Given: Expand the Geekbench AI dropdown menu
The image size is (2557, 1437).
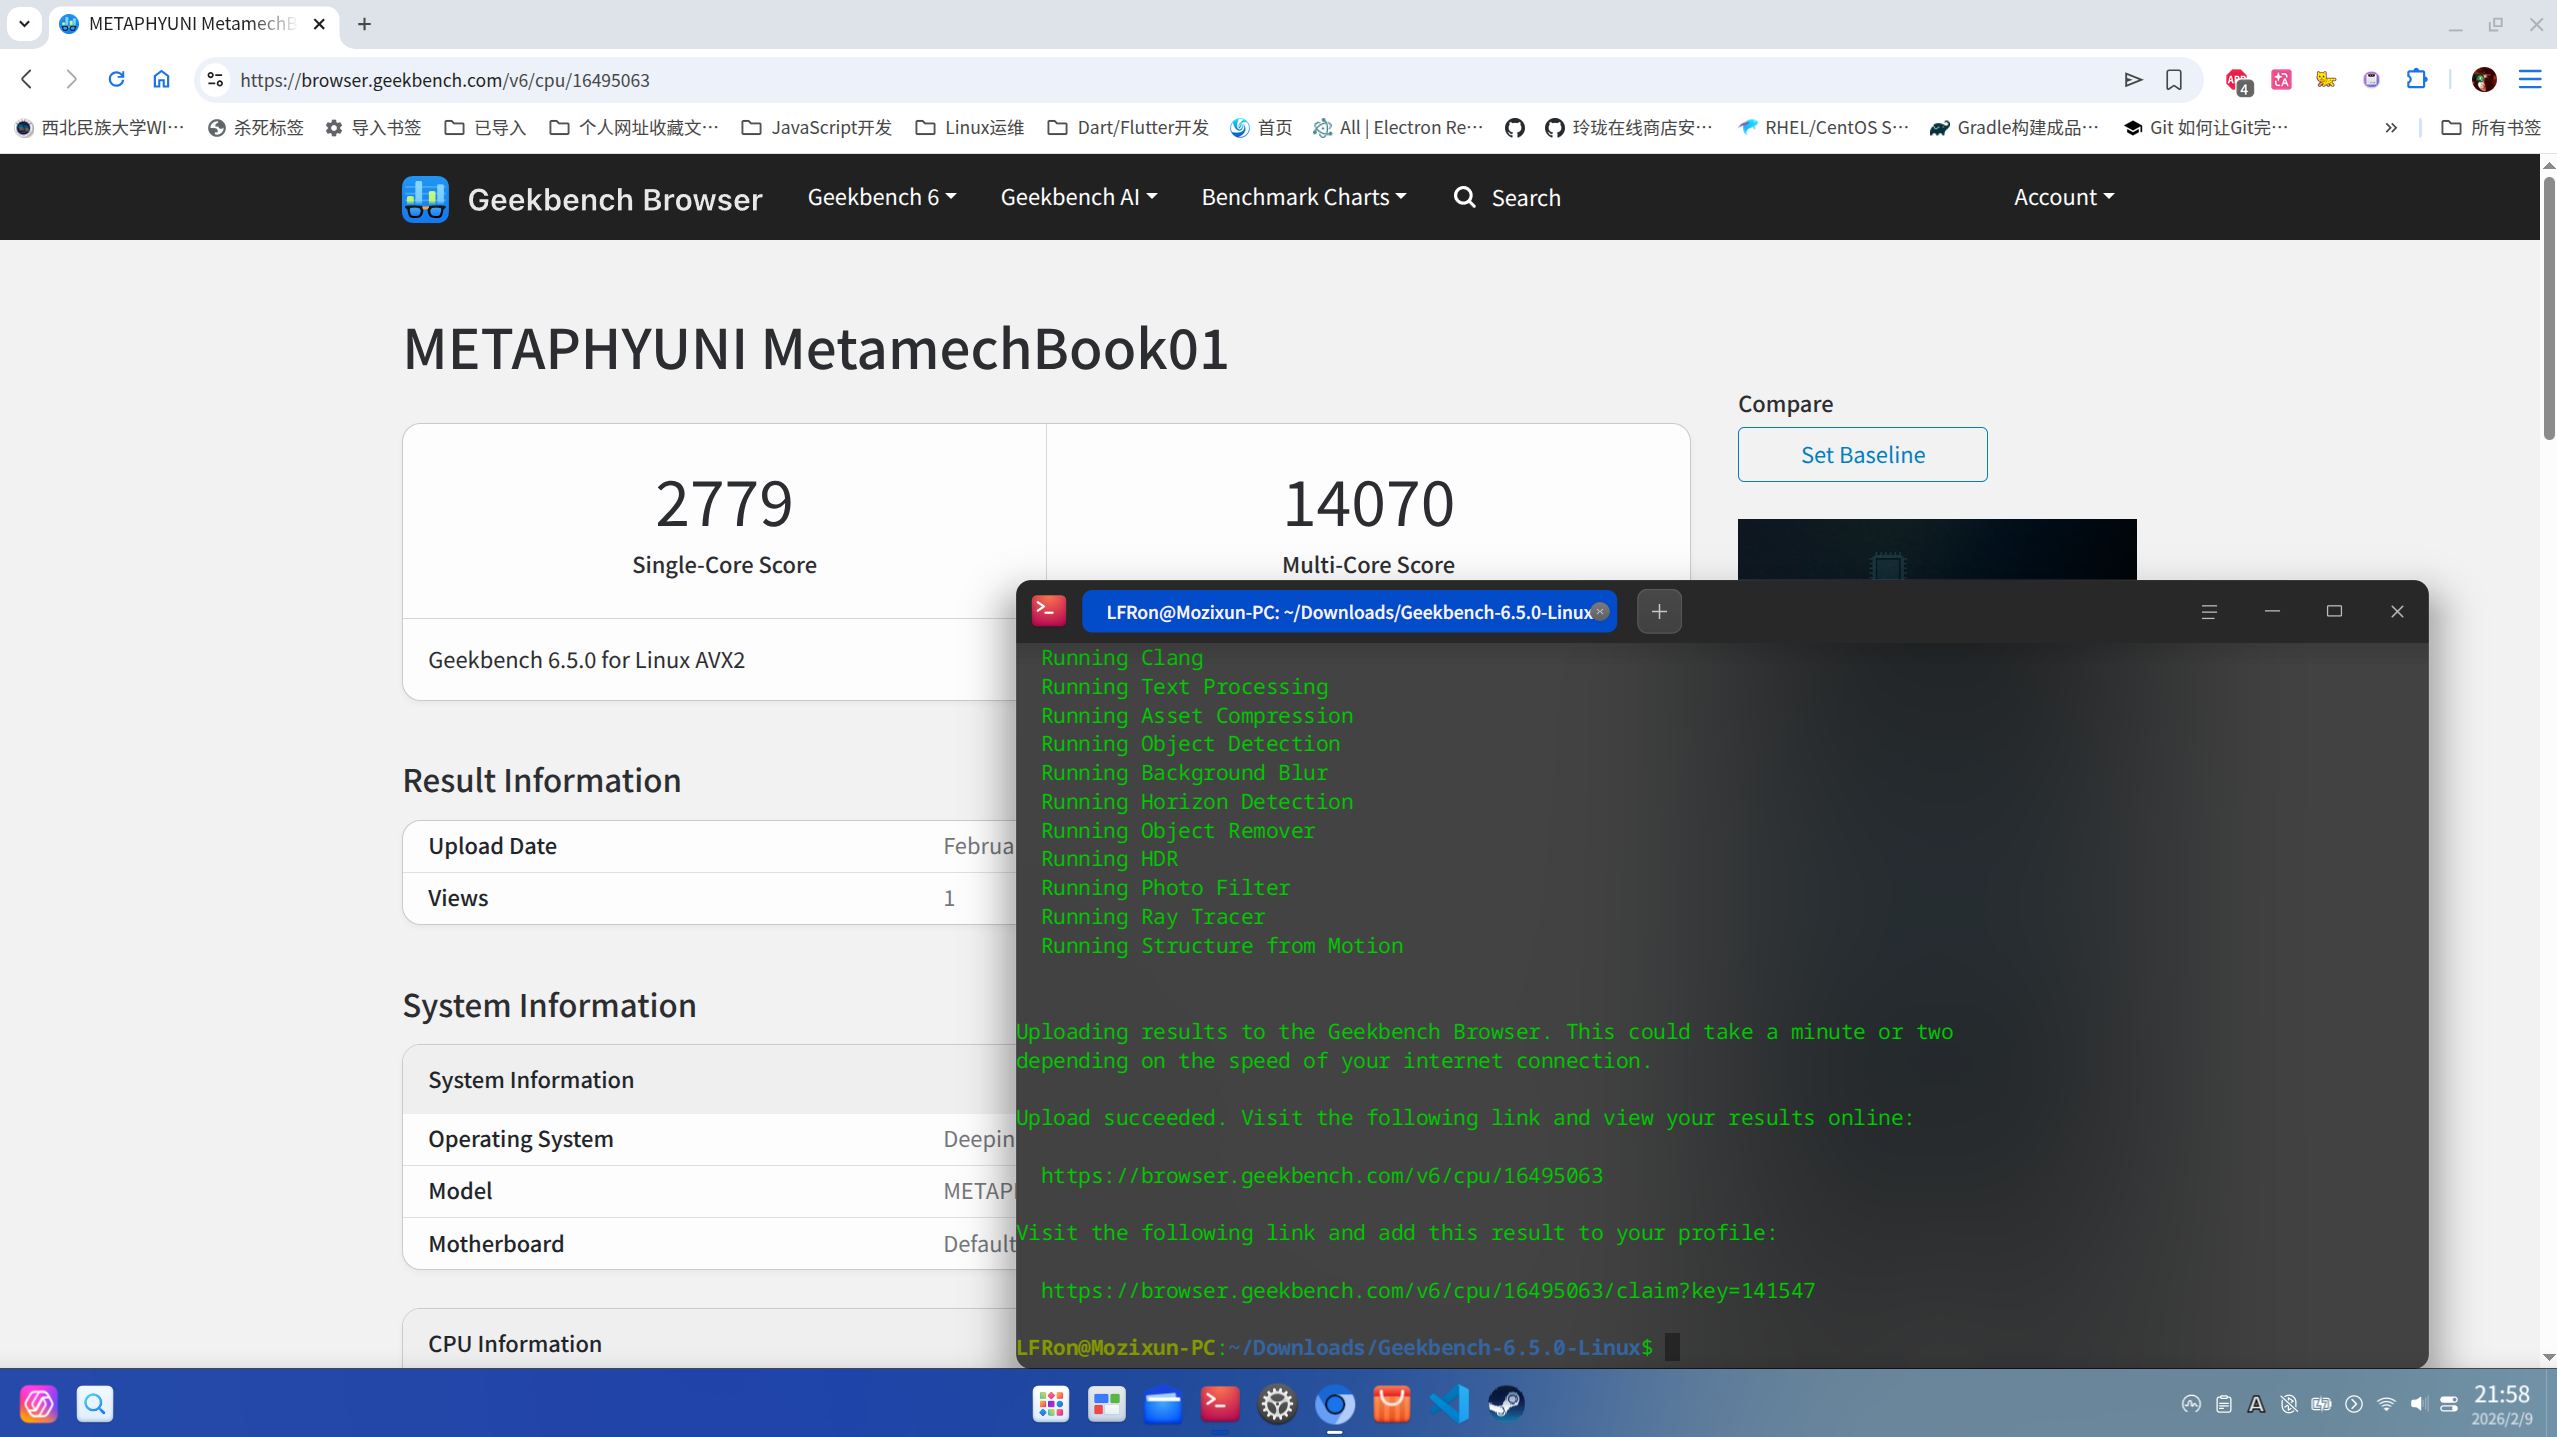Looking at the screenshot, I should [x=1078, y=197].
